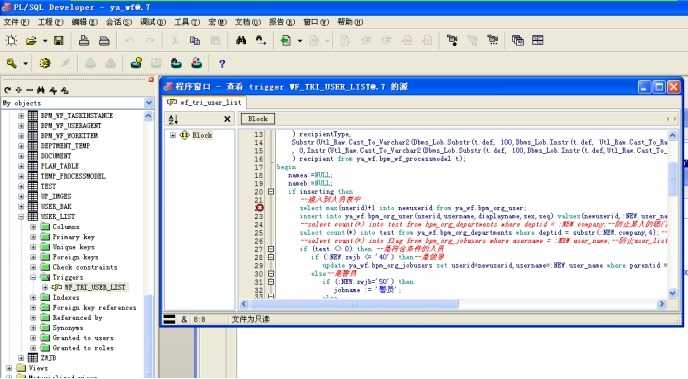This screenshot has height=379, width=688.
Task: Collapse code fold at line 20
Action: click(x=271, y=192)
